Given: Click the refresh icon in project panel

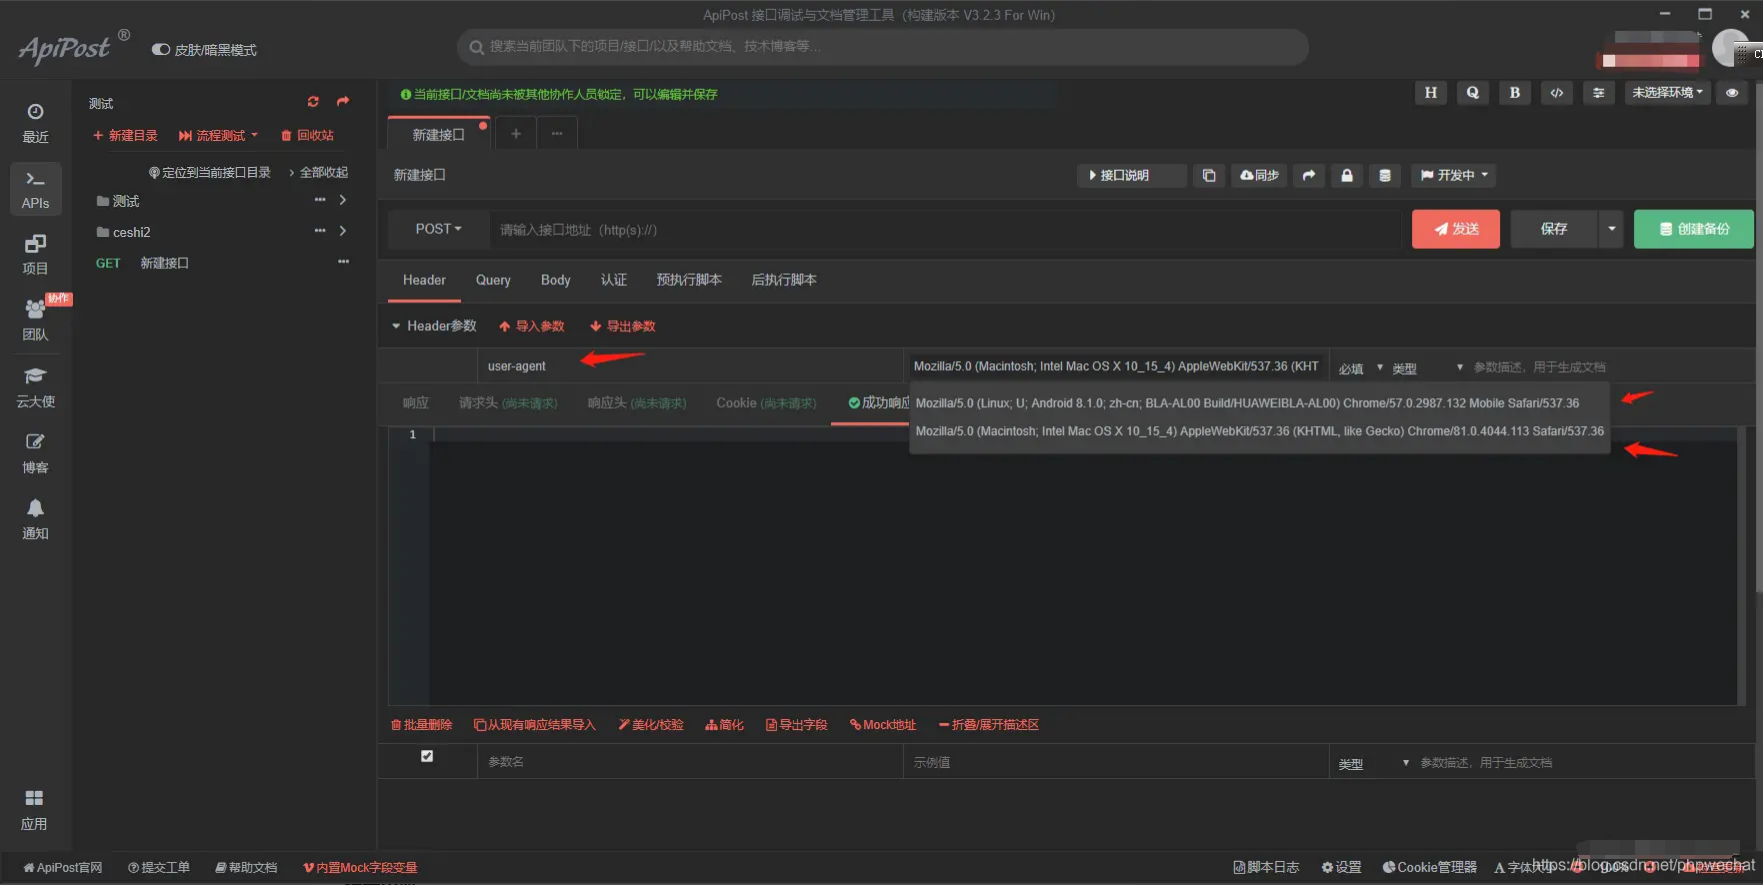Looking at the screenshot, I should pos(313,102).
